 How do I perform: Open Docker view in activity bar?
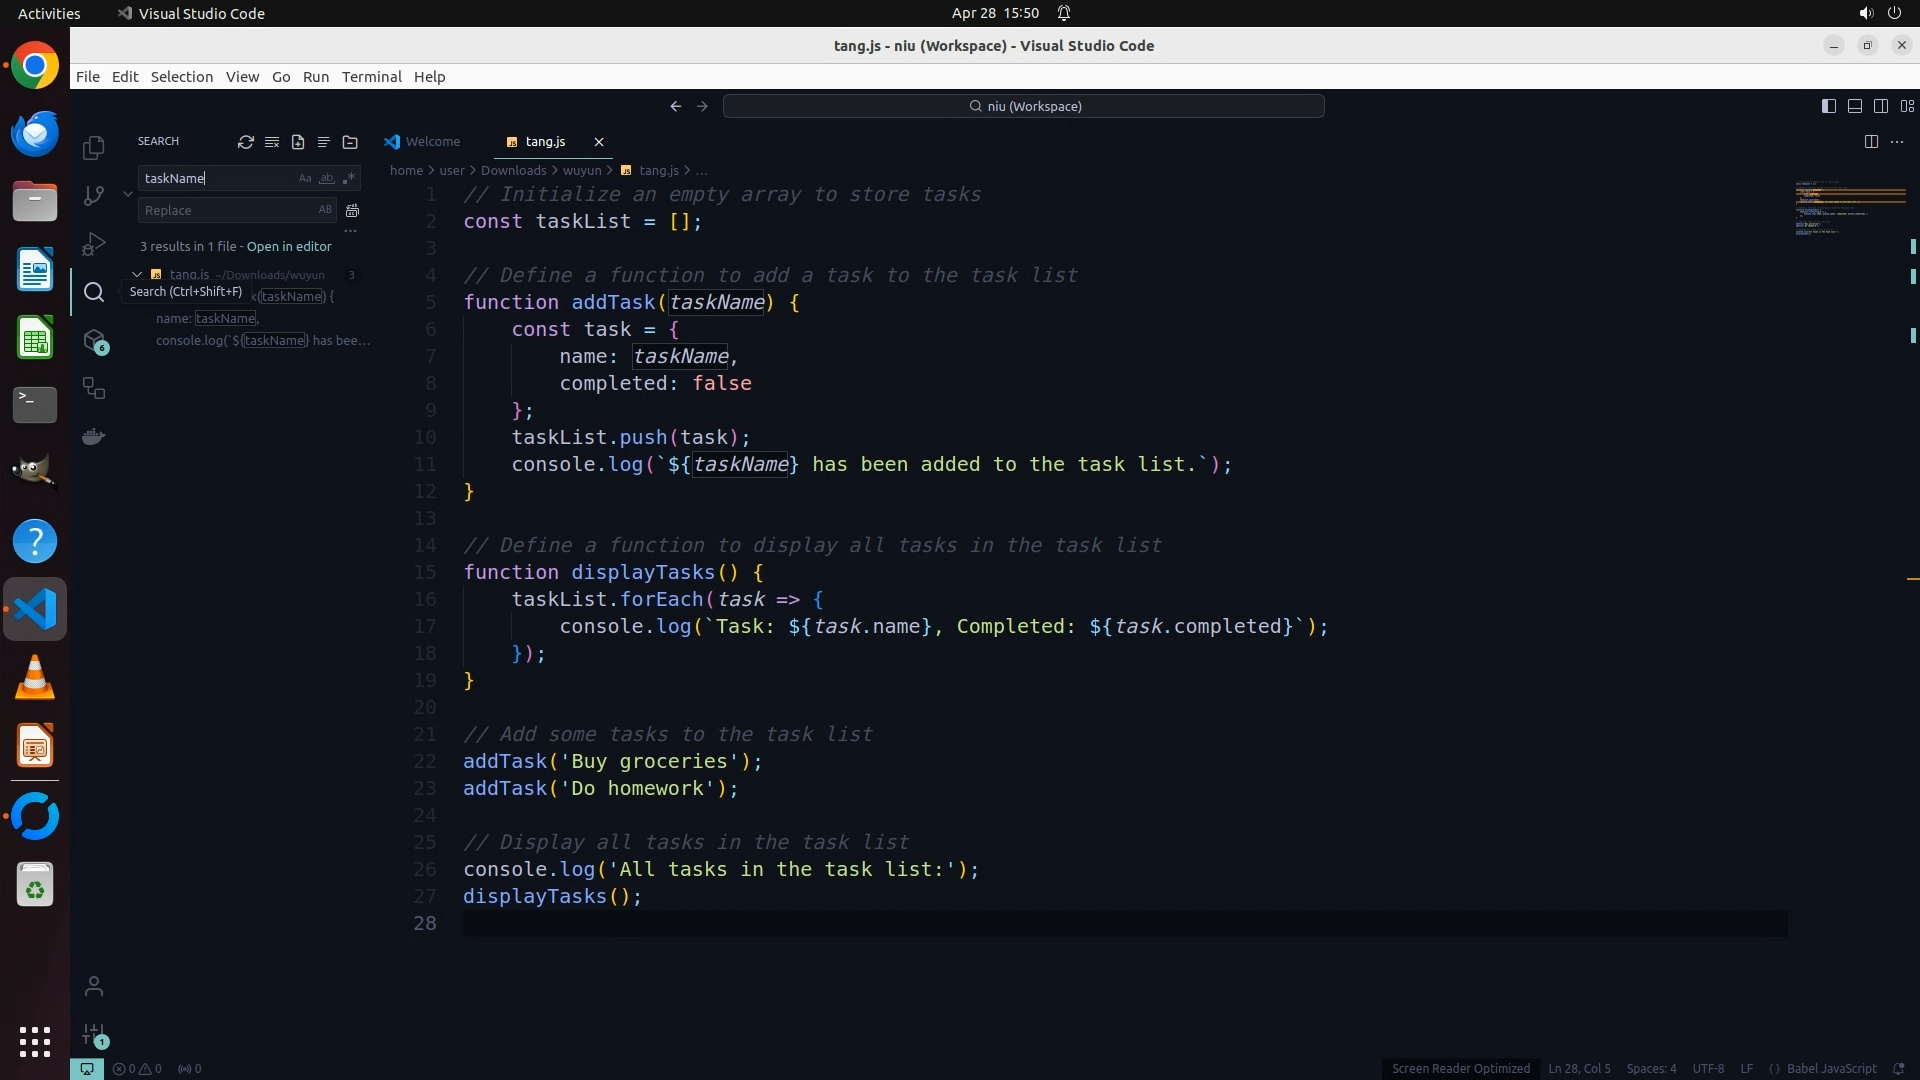click(94, 437)
